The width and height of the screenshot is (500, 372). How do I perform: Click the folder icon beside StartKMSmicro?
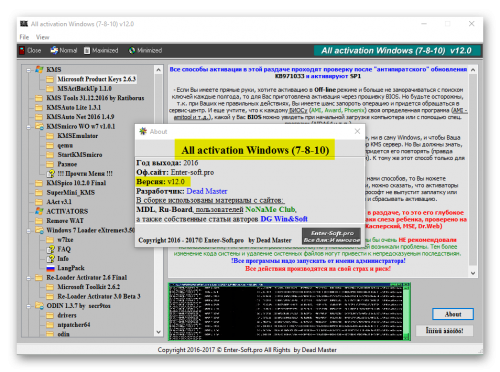50,155
